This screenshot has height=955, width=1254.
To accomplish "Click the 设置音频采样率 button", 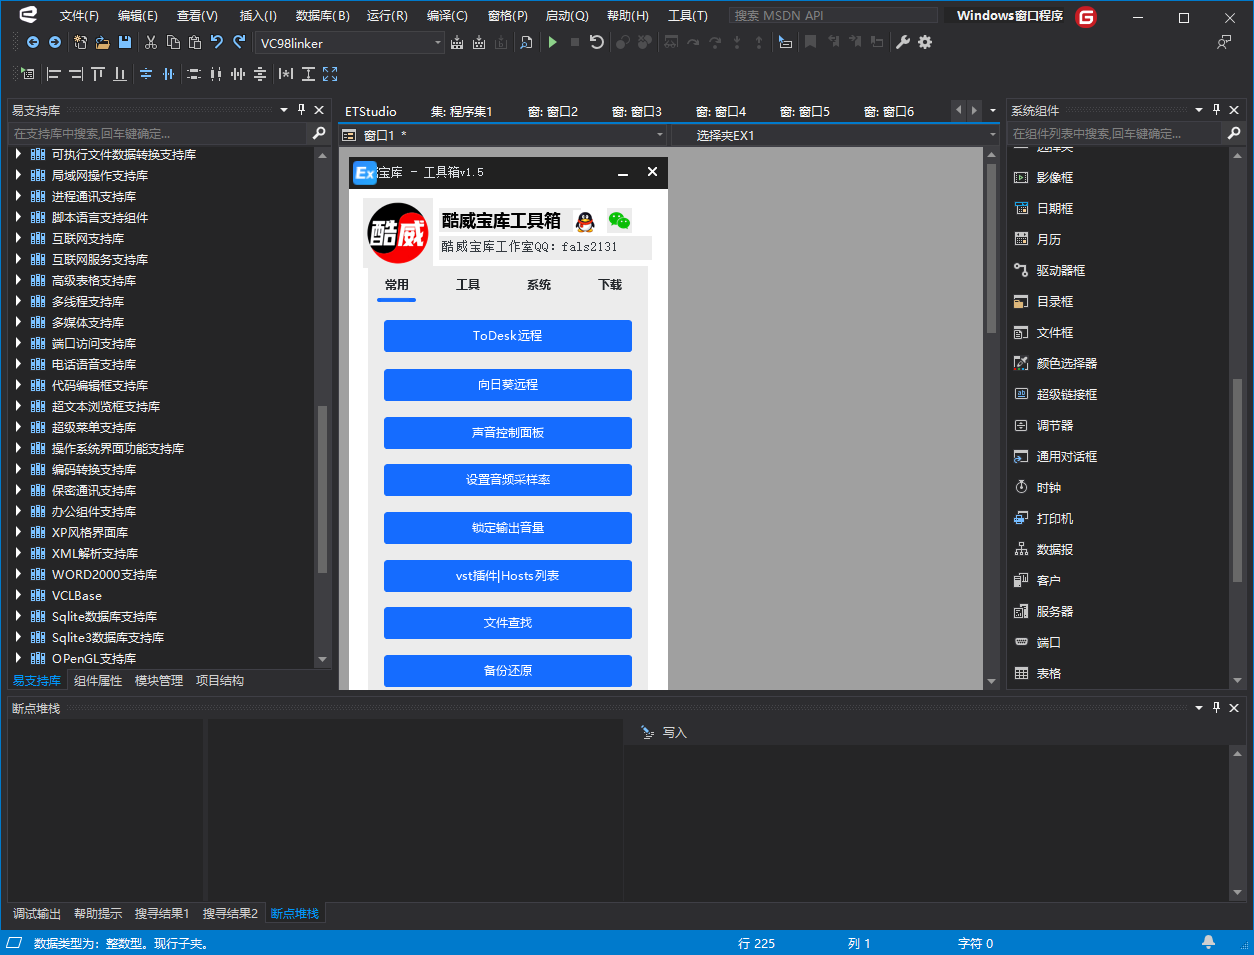I will (508, 480).
